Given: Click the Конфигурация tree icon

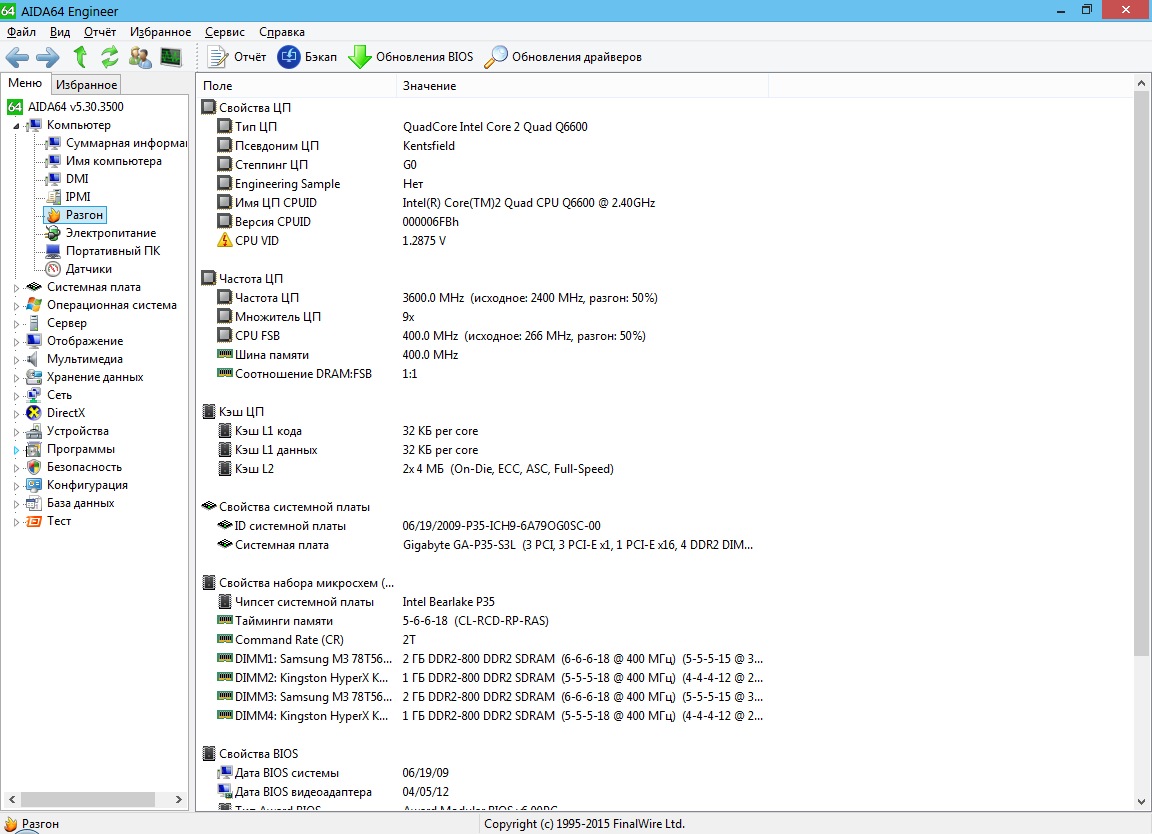Looking at the screenshot, I should point(34,485).
